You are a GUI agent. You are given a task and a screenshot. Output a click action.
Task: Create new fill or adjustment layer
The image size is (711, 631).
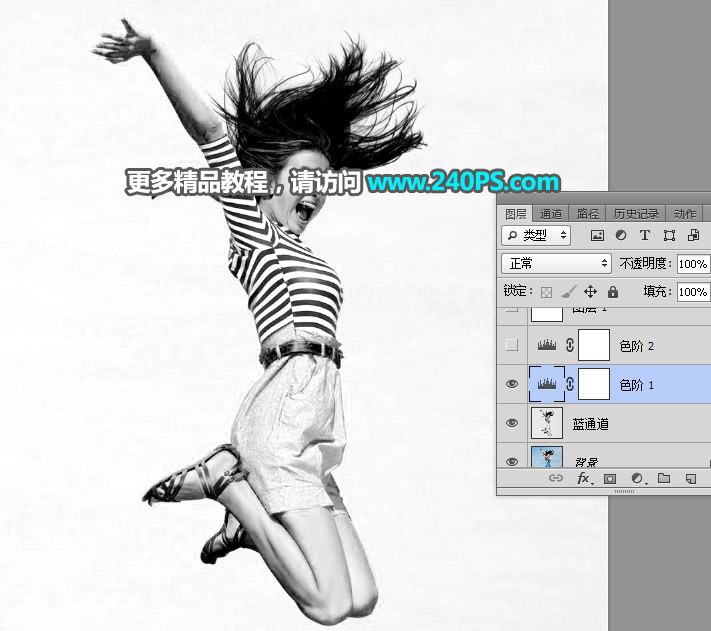click(636, 479)
